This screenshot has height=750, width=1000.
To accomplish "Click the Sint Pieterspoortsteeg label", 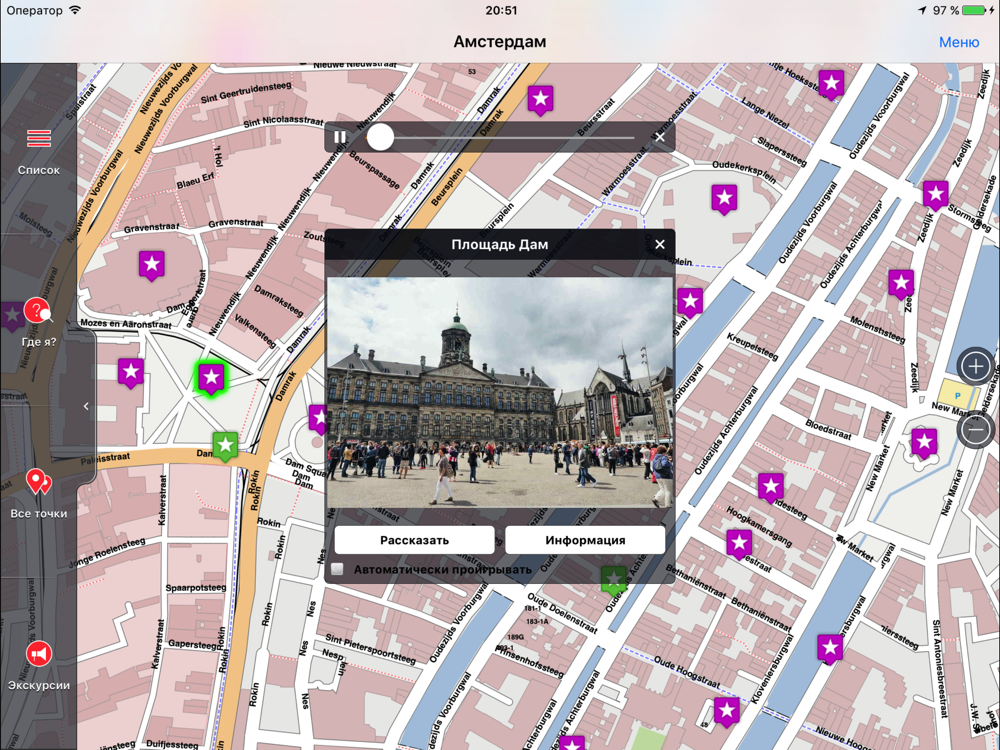I will coord(370,649).
